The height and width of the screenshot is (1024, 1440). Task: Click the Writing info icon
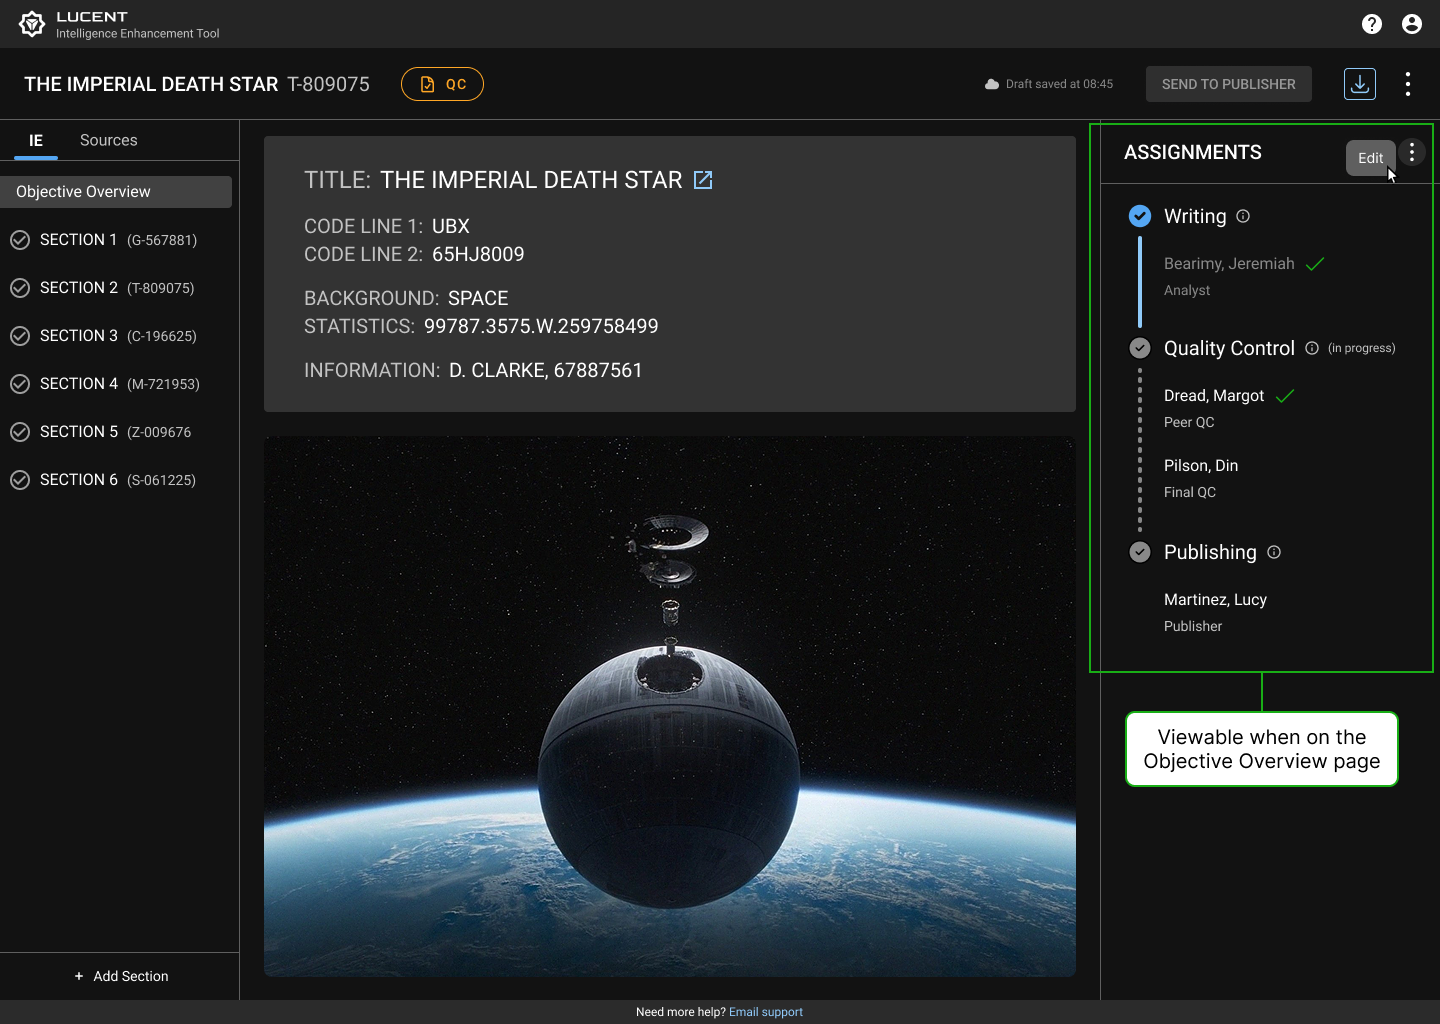click(x=1243, y=216)
